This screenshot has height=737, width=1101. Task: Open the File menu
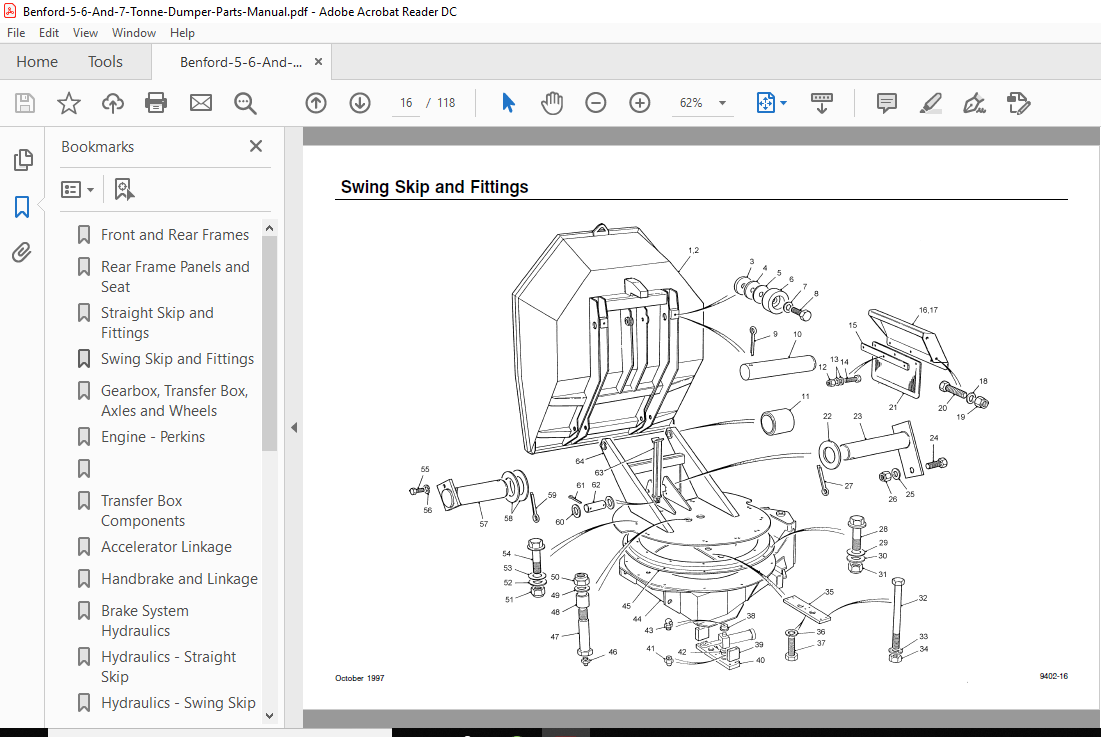tap(16, 33)
